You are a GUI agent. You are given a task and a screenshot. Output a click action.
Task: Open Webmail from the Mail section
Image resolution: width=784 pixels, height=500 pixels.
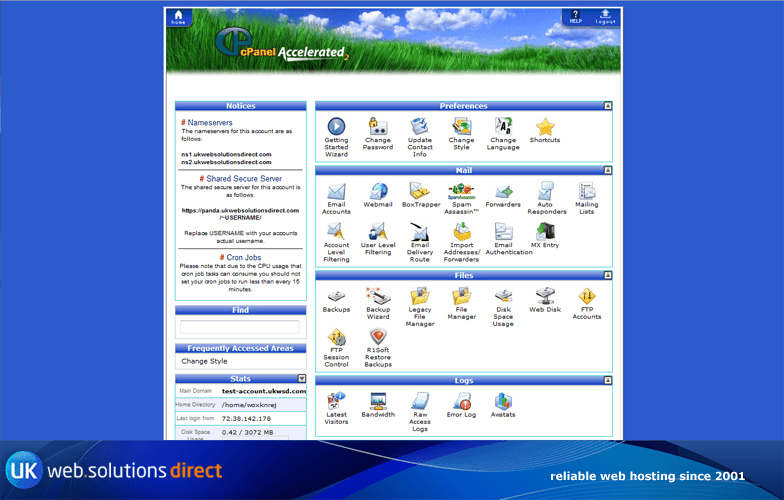pyautogui.click(x=378, y=191)
